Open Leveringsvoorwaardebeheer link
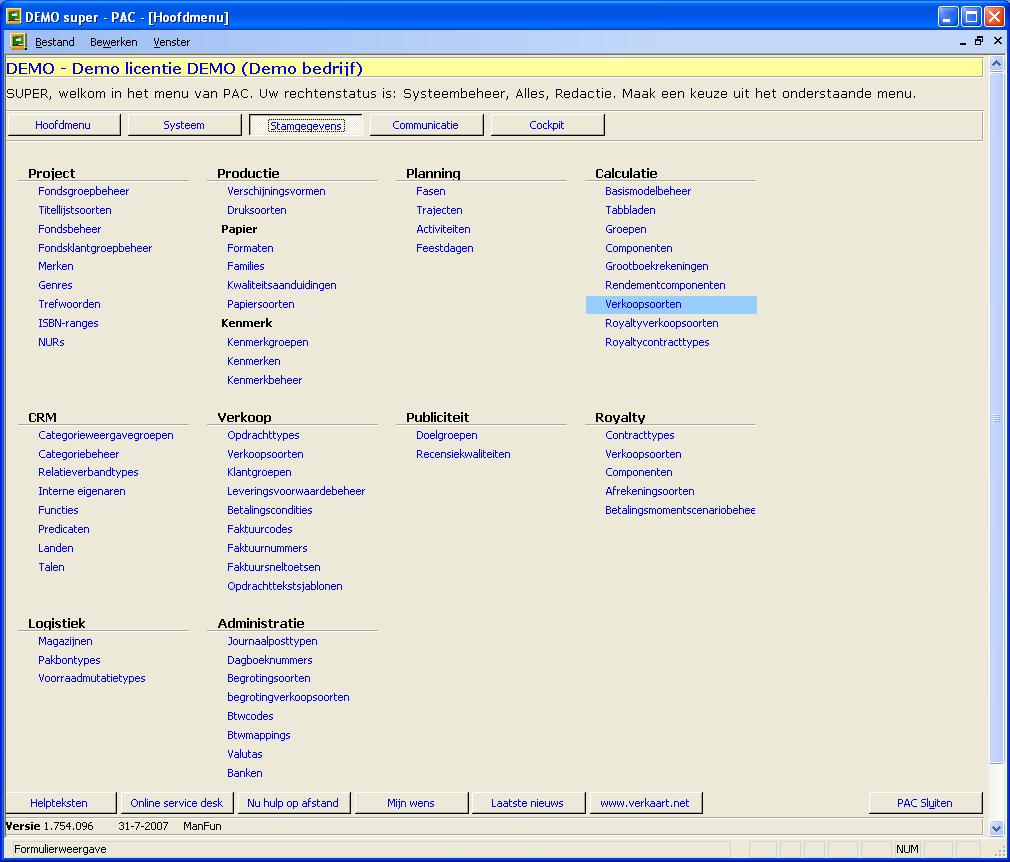The height and width of the screenshot is (862, 1010). [x=296, y=492]
